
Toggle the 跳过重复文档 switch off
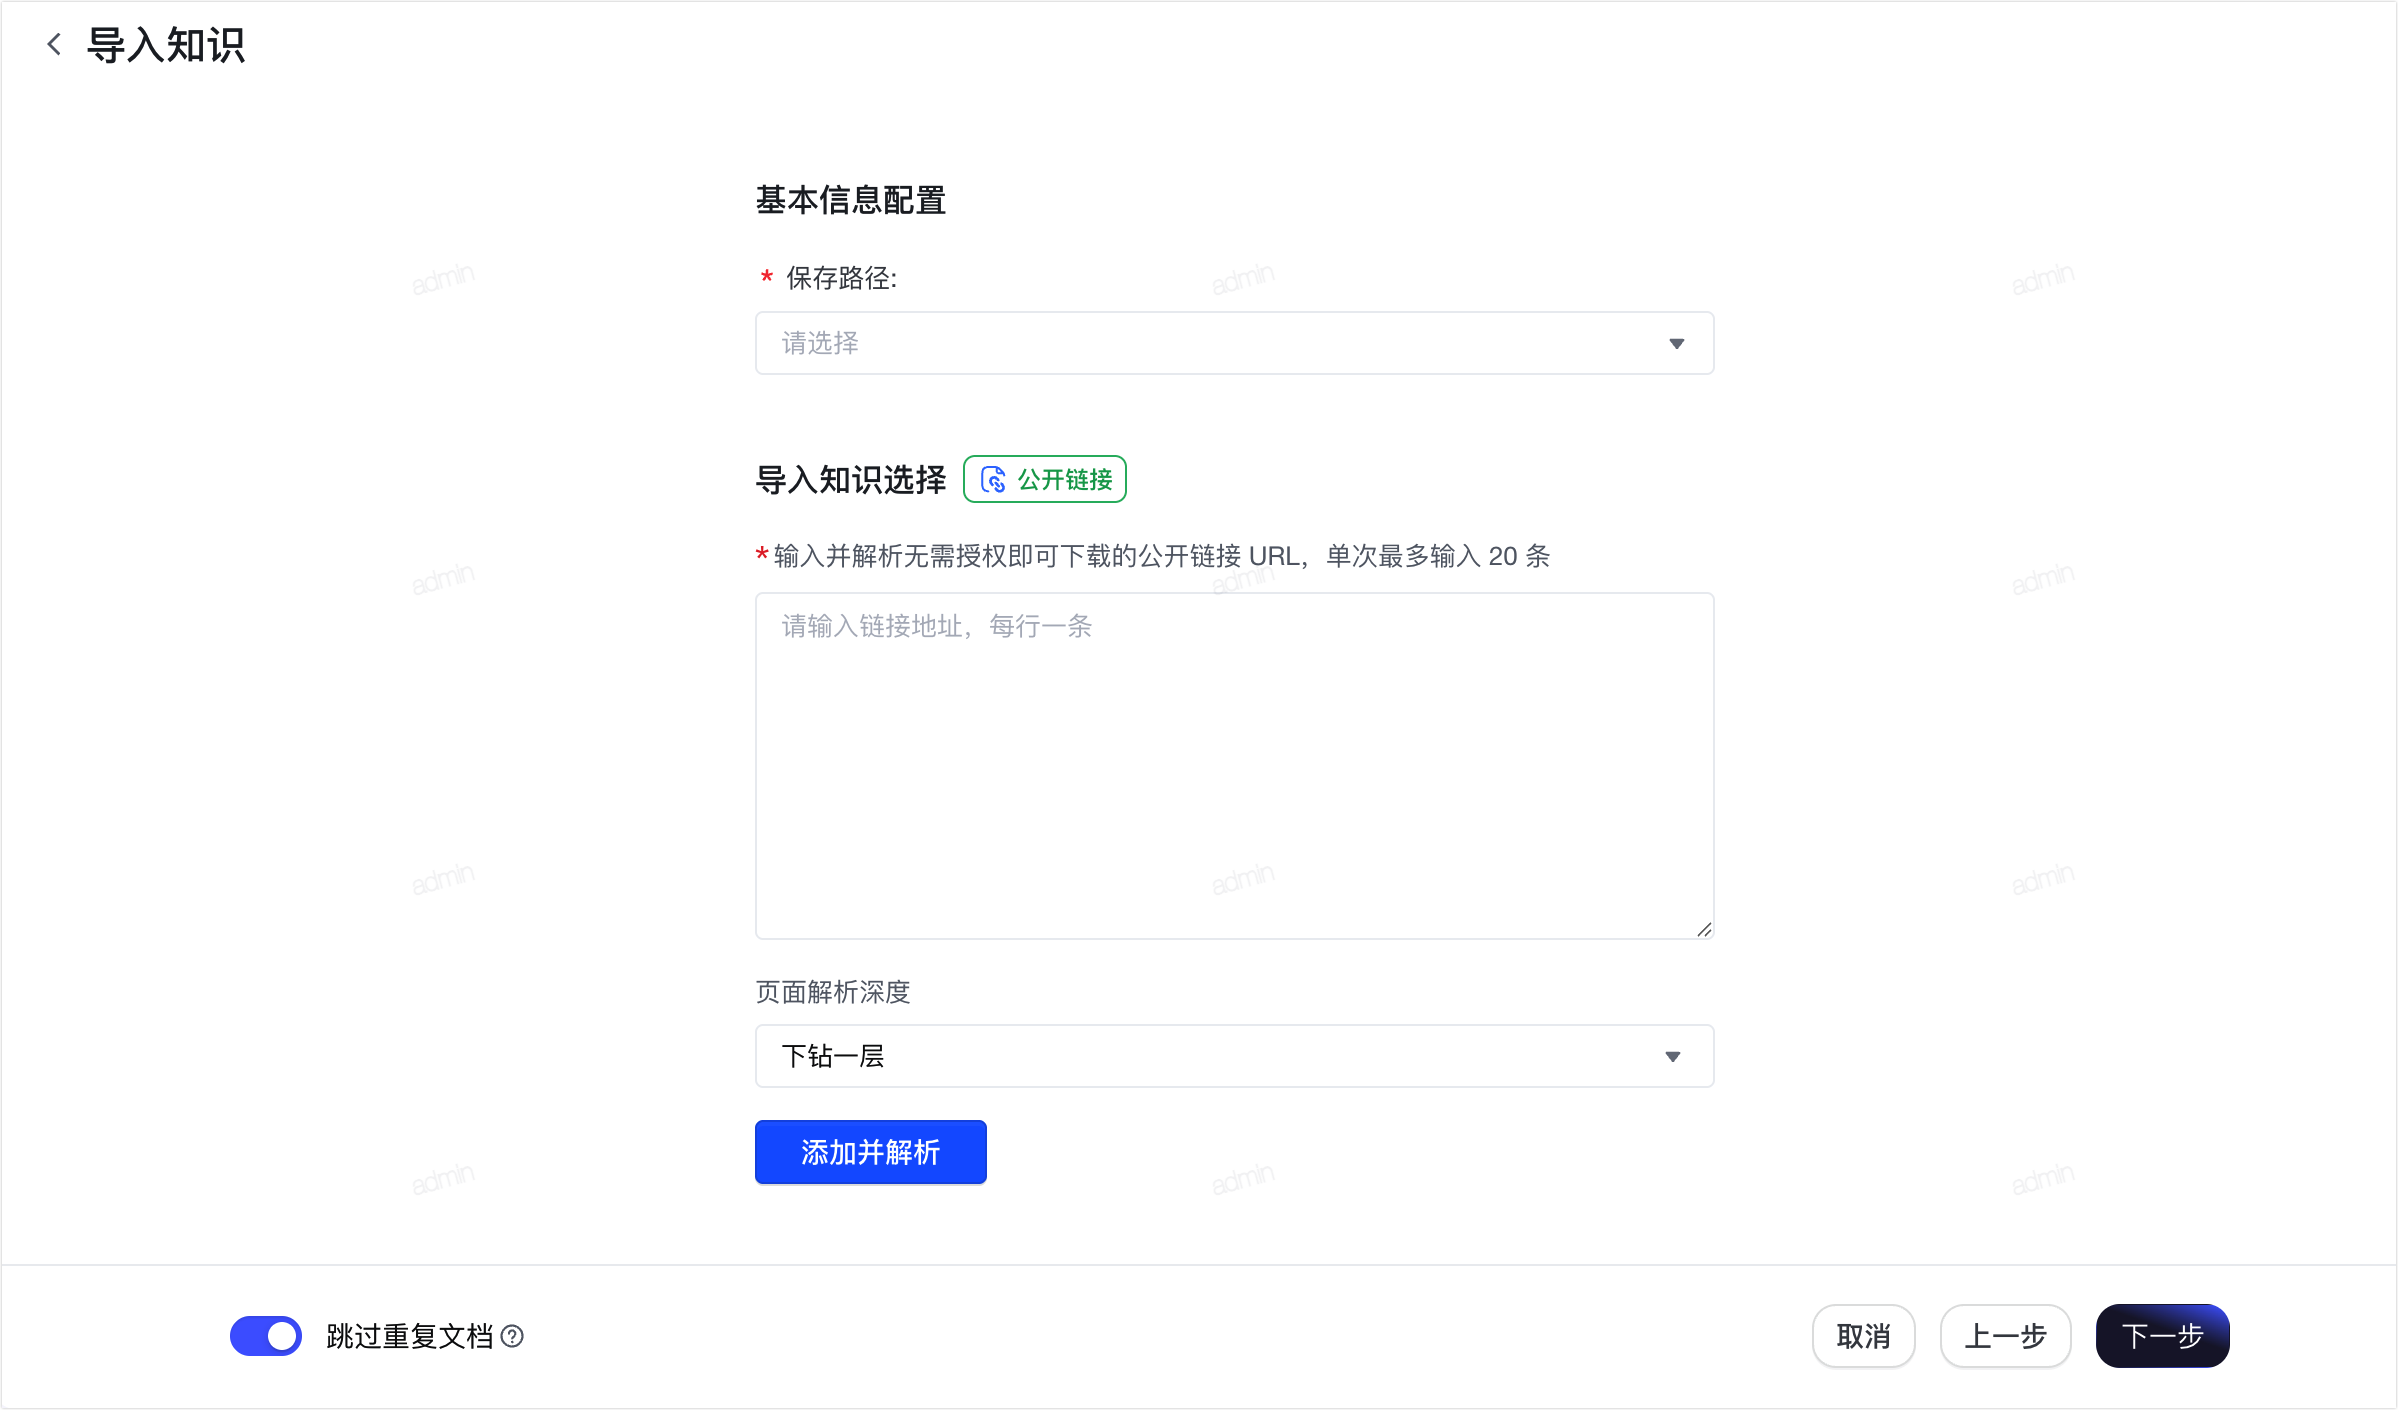[266, 1336]
